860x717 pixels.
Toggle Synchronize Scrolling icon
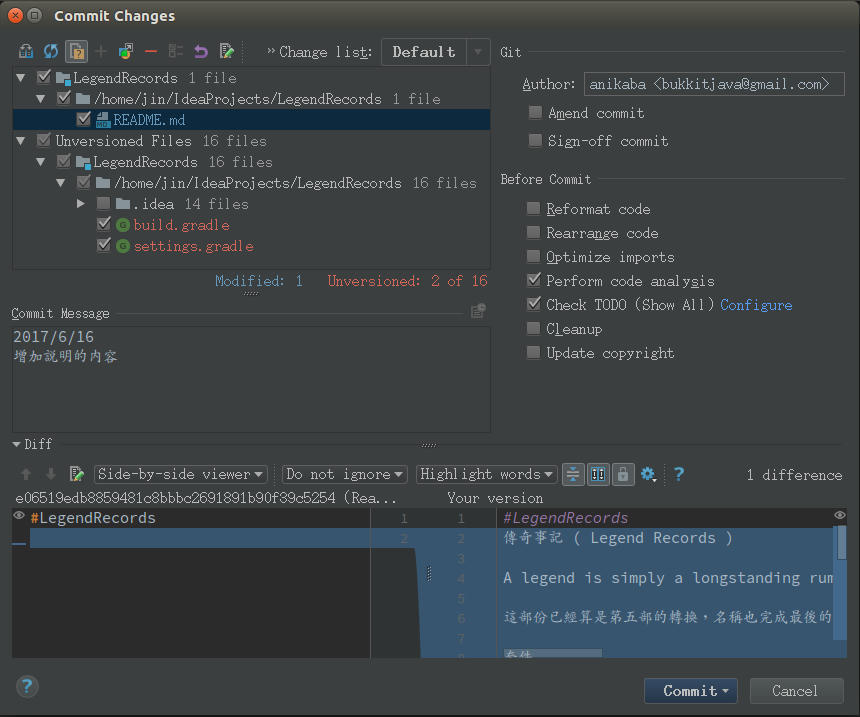(x=598, y=474)
